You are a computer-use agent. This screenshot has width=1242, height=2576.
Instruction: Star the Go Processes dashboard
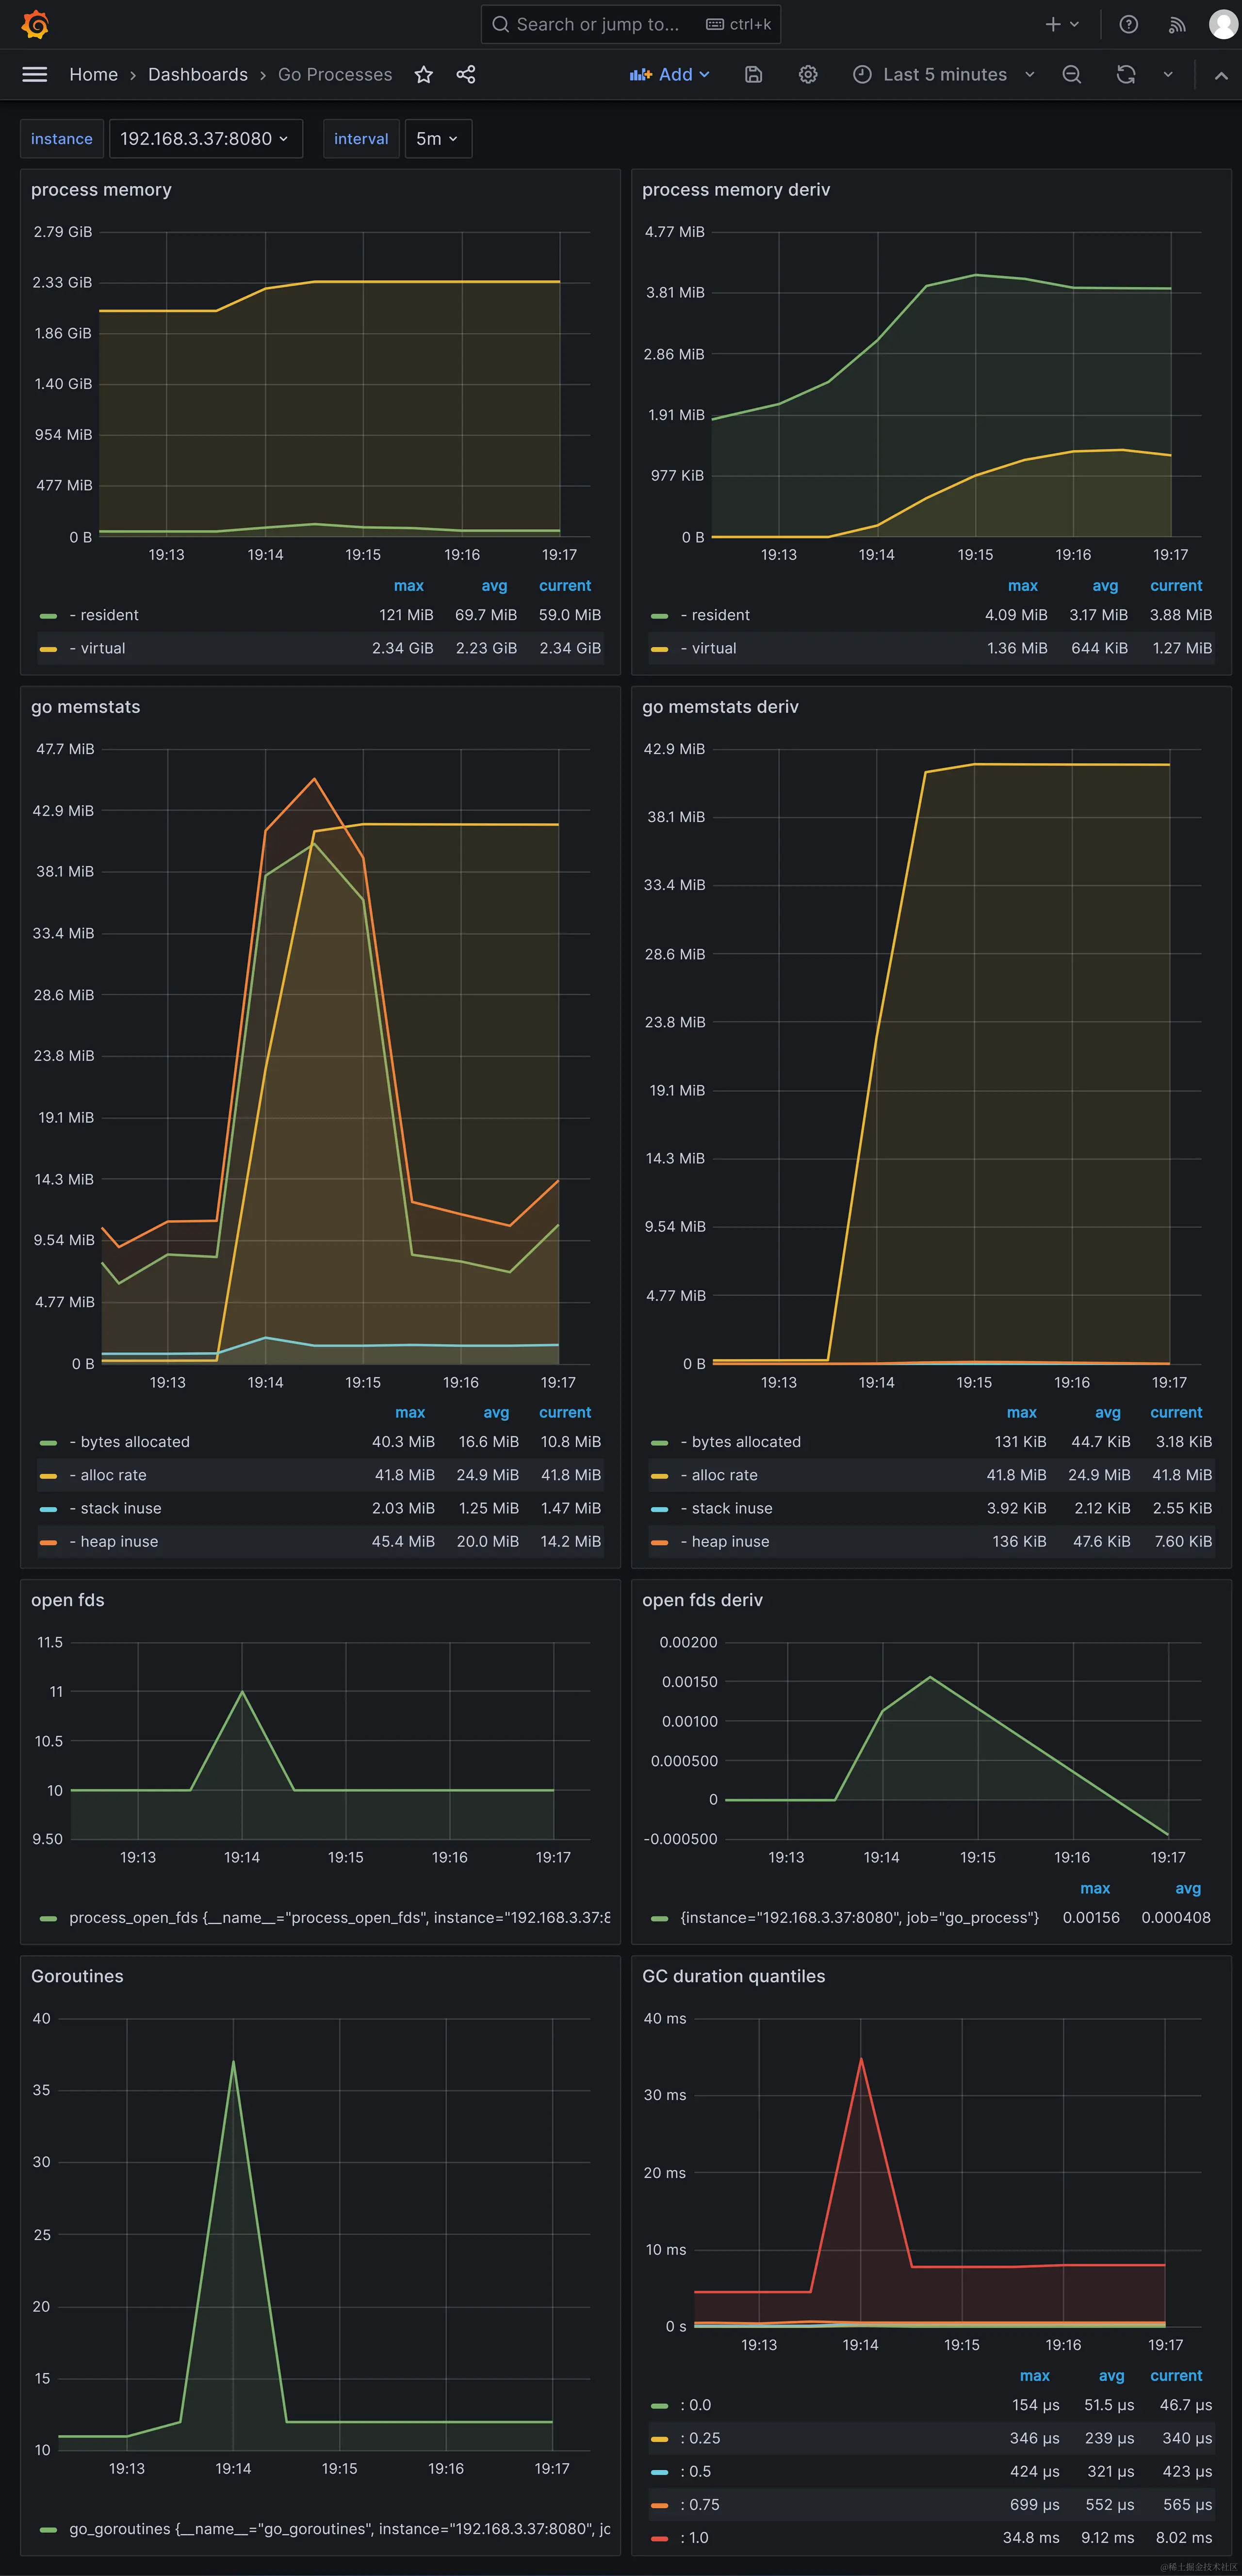[x=423, y=74]
